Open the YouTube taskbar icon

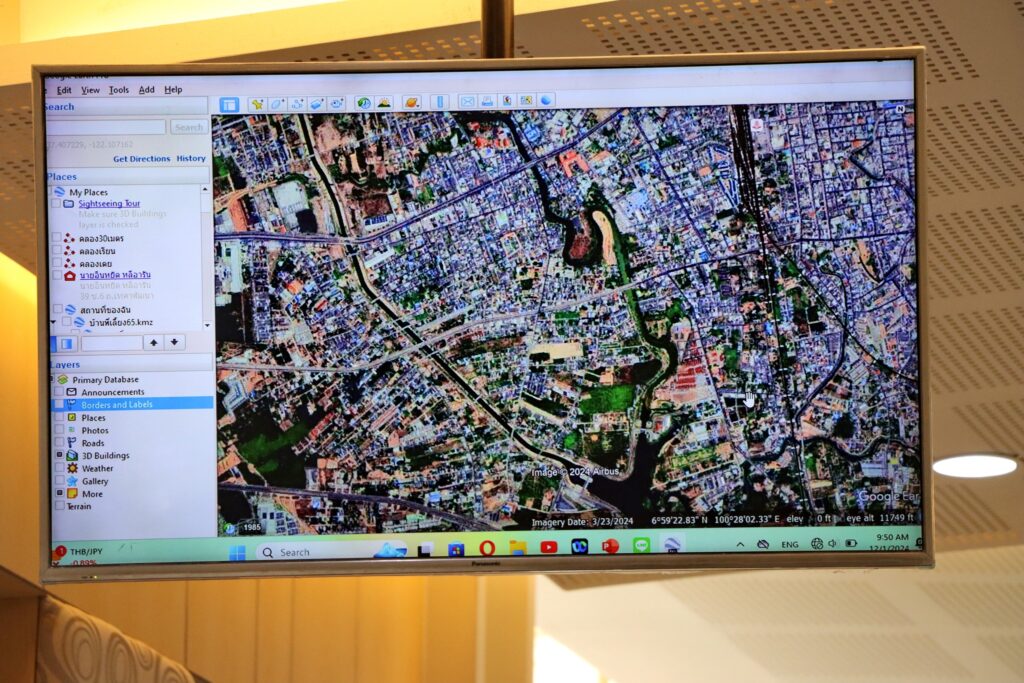coord(549,547)
